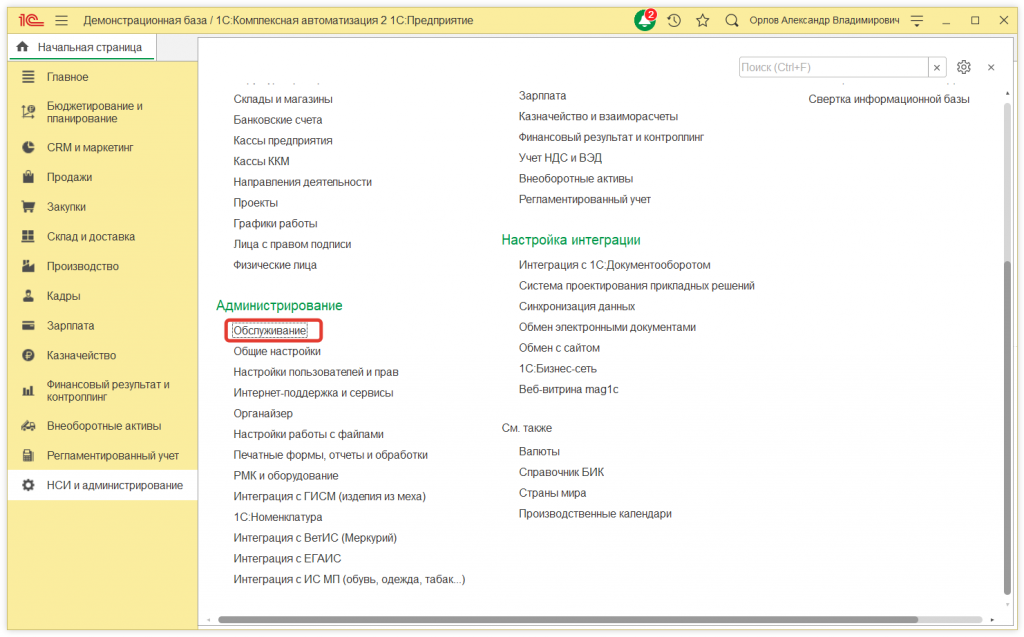Viewport: 1024px width, 637px height.
Task: Open the service settings lines dropdown
Action: click(x=917, y=20)
